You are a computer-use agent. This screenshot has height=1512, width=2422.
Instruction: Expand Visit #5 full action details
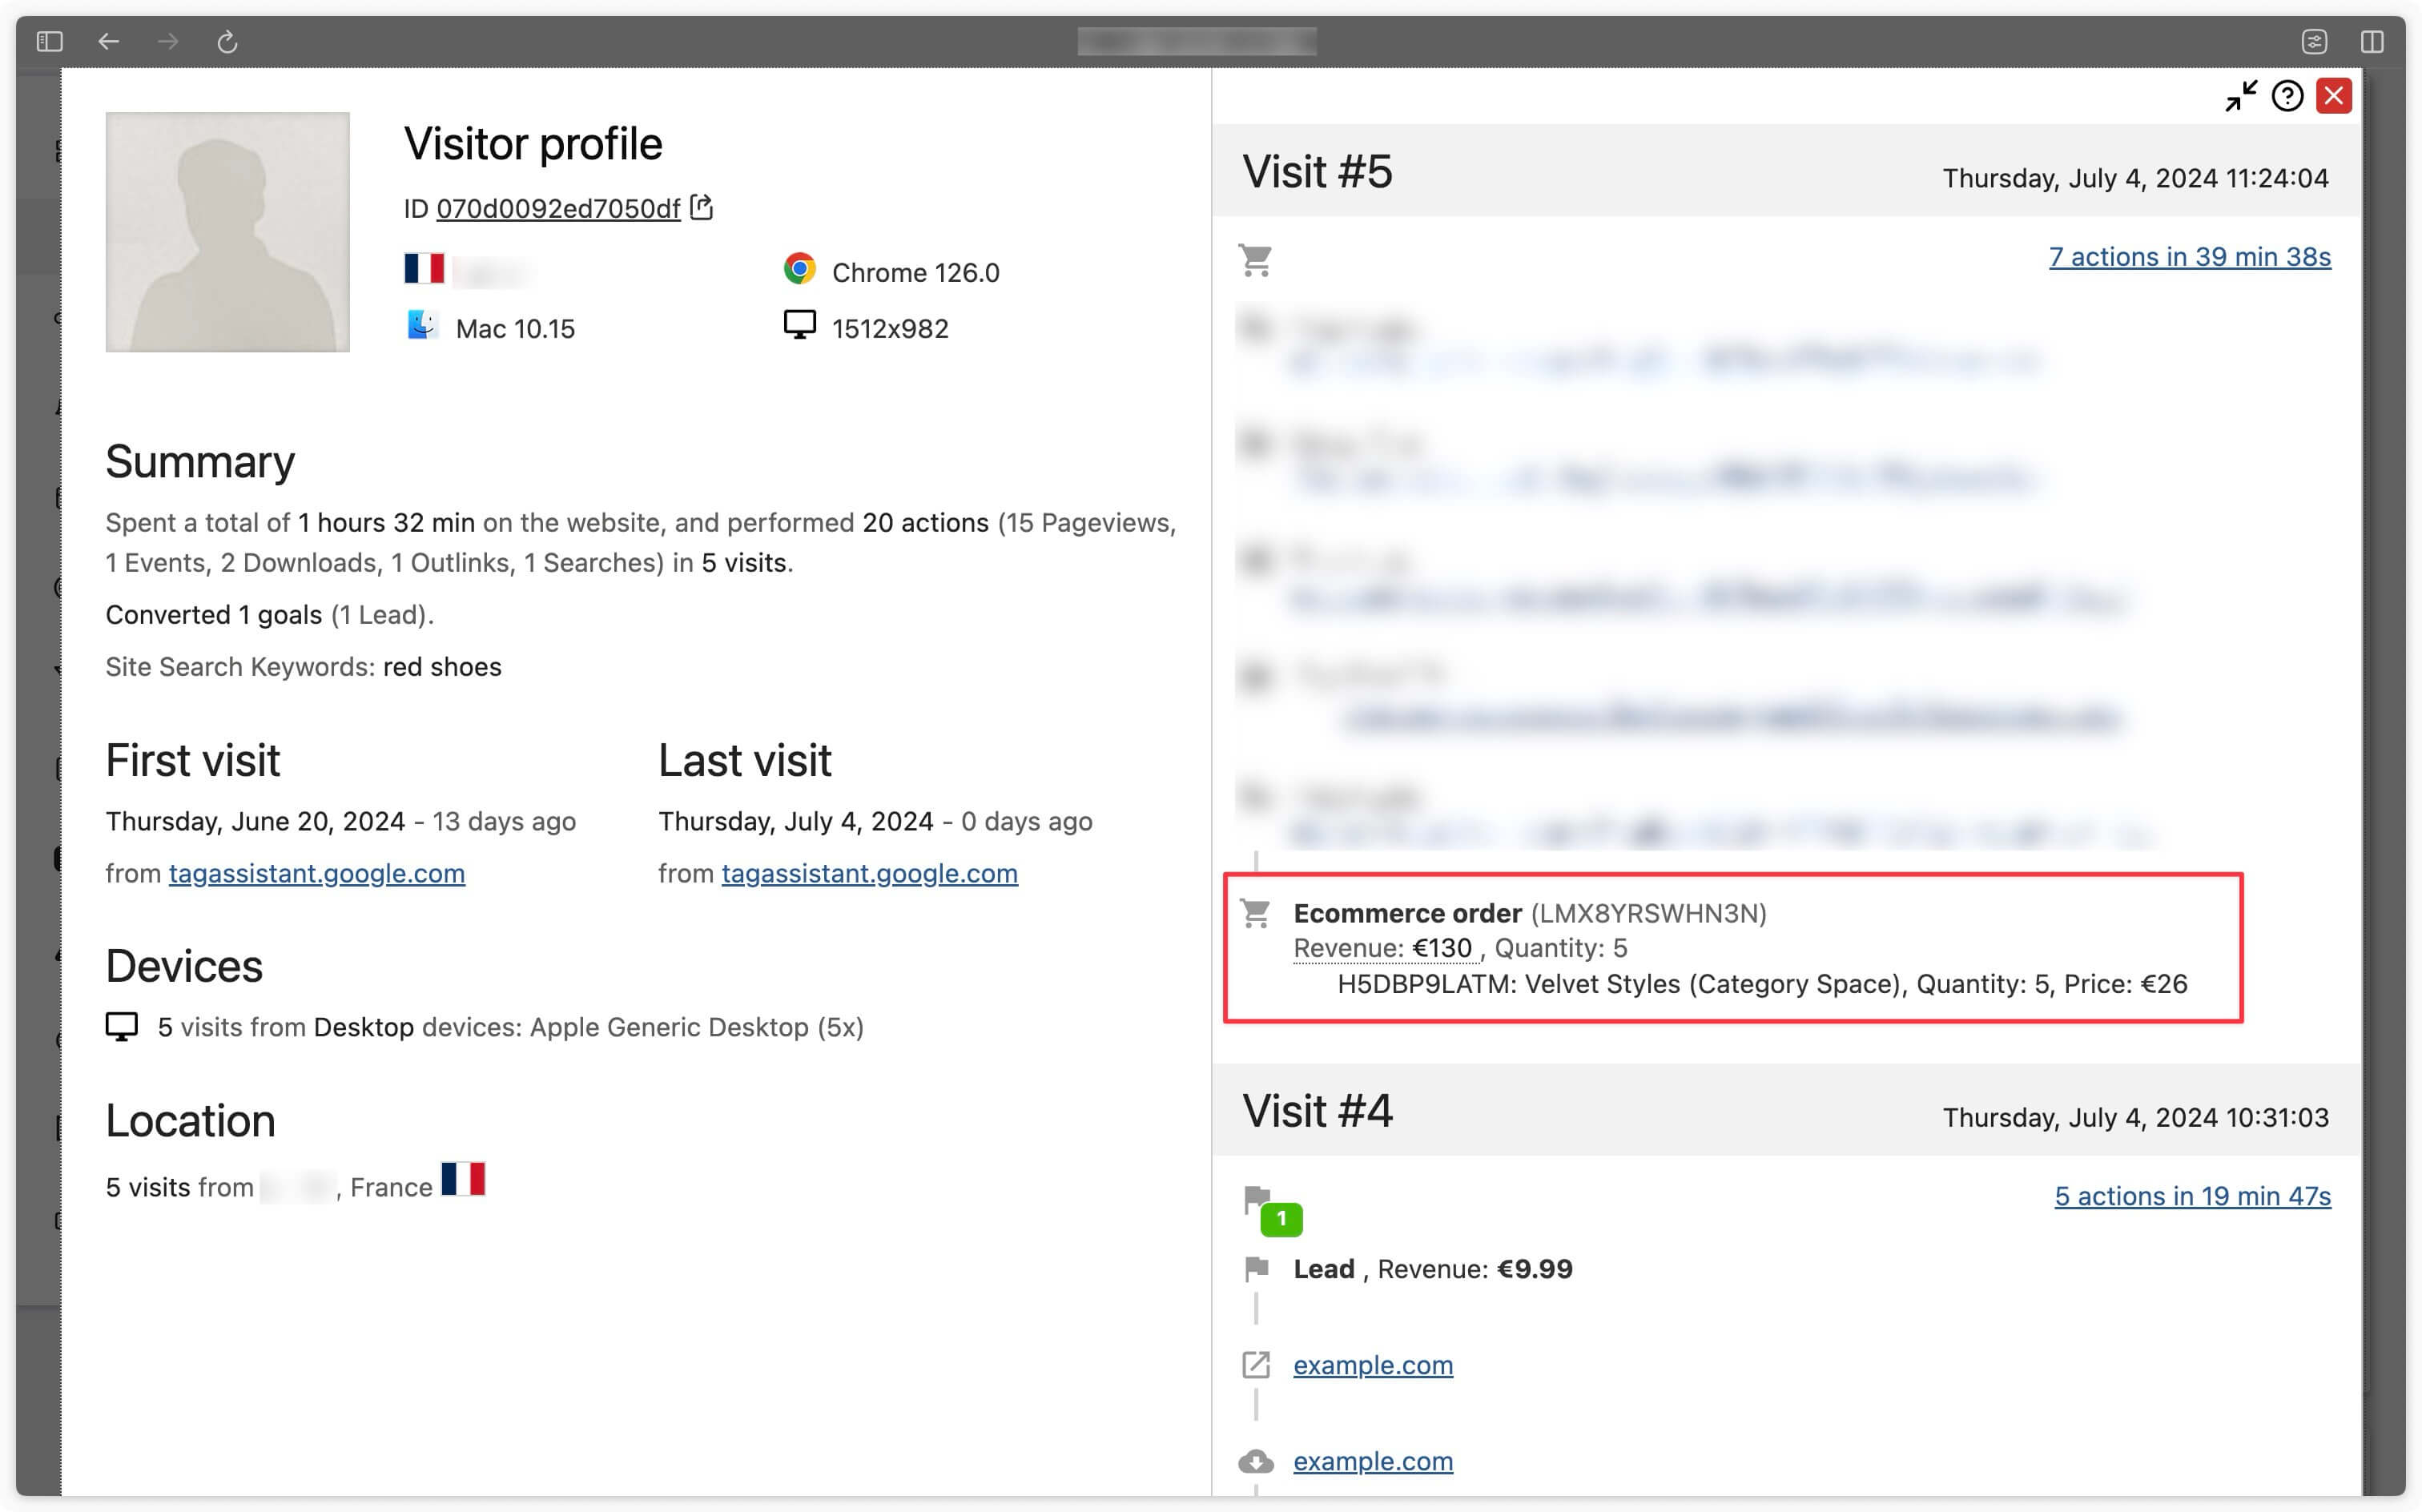[x=2185, y=256]
